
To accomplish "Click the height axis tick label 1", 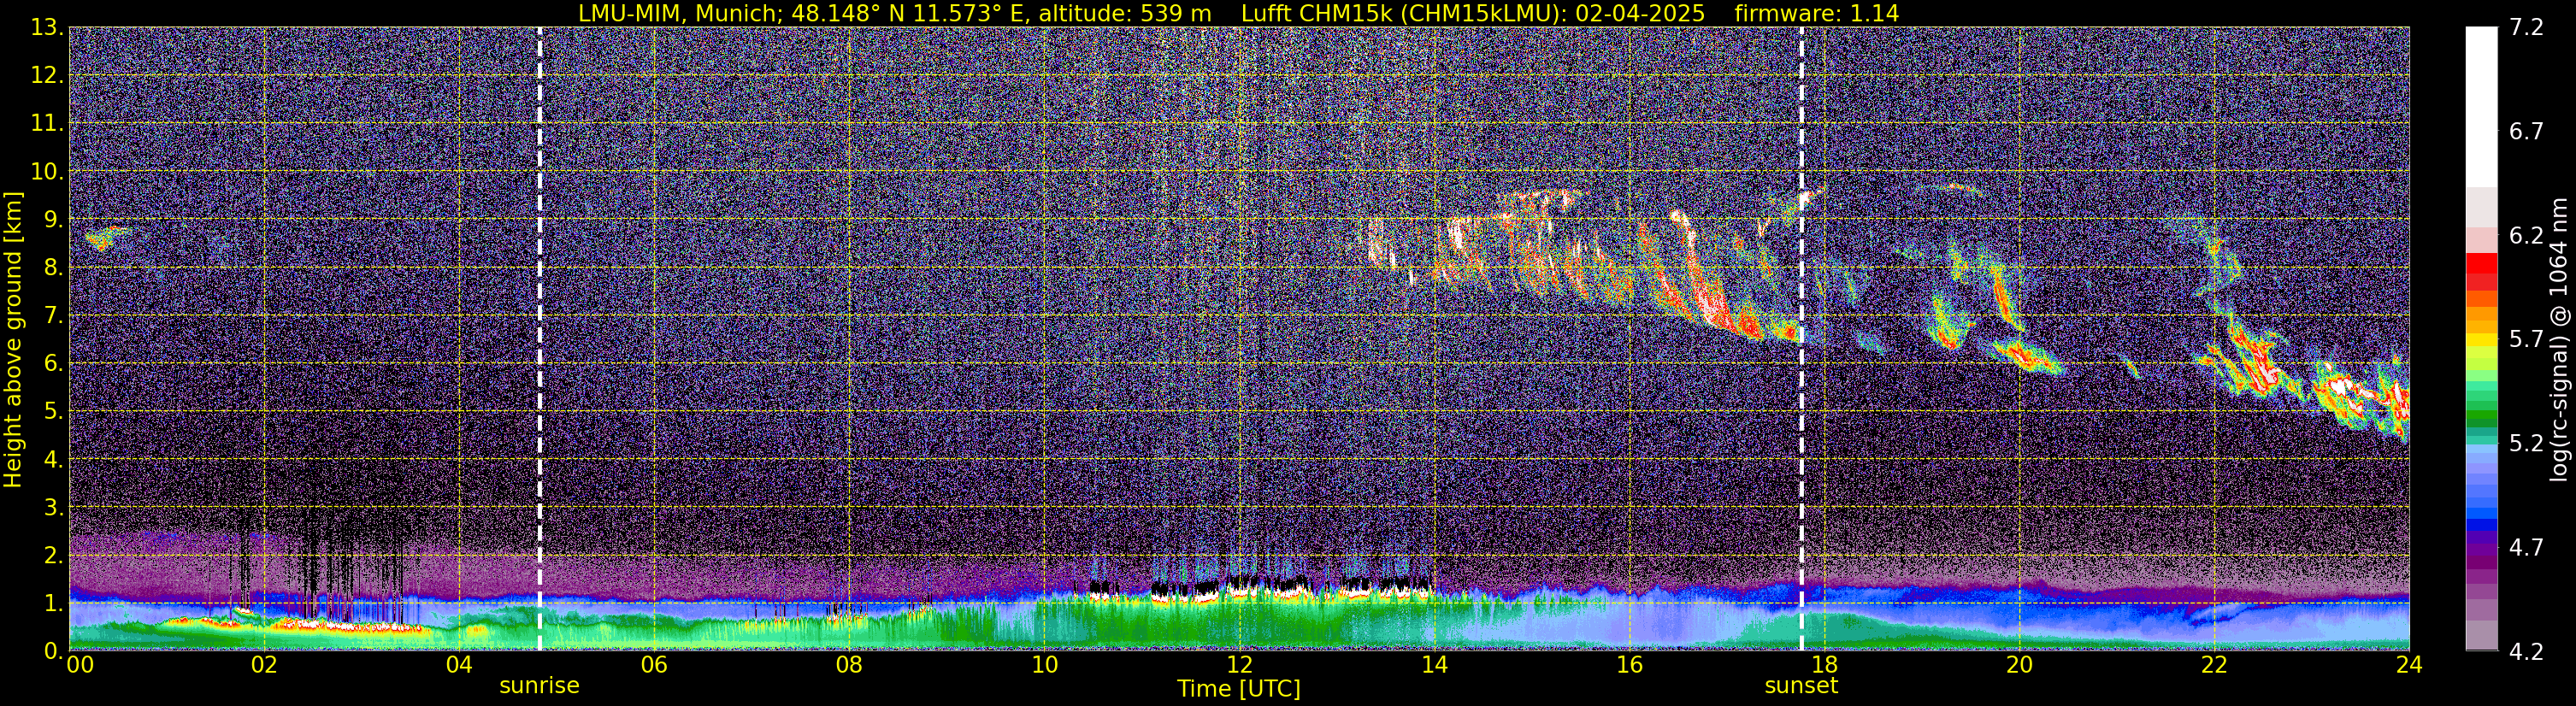I will point(53,604).
